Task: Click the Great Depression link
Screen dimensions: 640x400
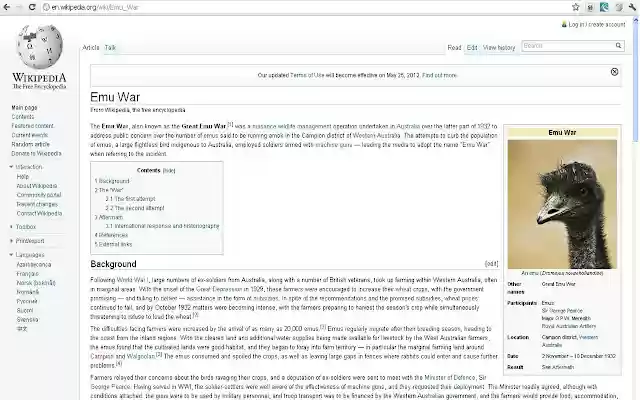Action: click(219, 289)
